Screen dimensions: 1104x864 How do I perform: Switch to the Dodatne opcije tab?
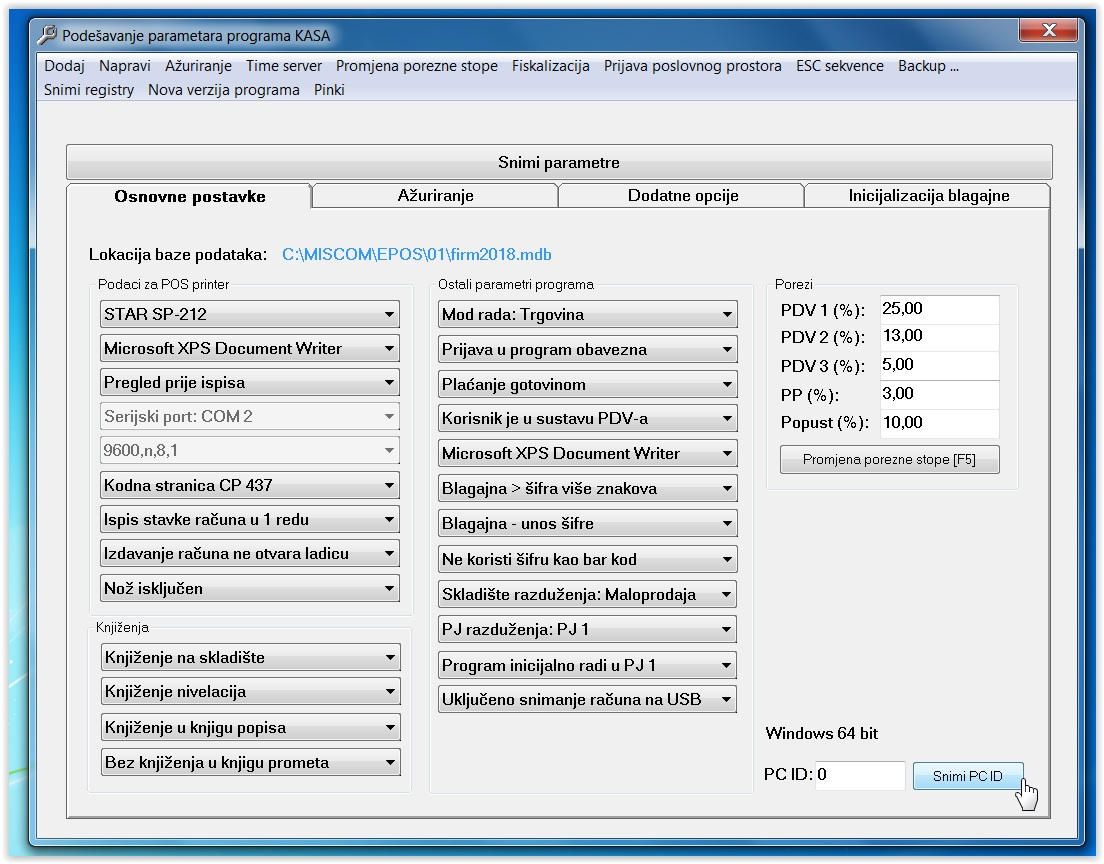coord(682,196)
